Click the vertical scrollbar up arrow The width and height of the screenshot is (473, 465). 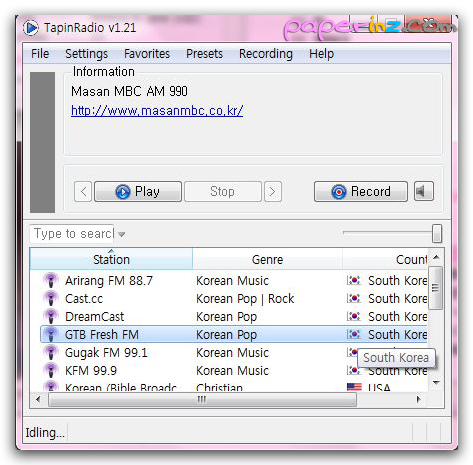tap(436, 257)
